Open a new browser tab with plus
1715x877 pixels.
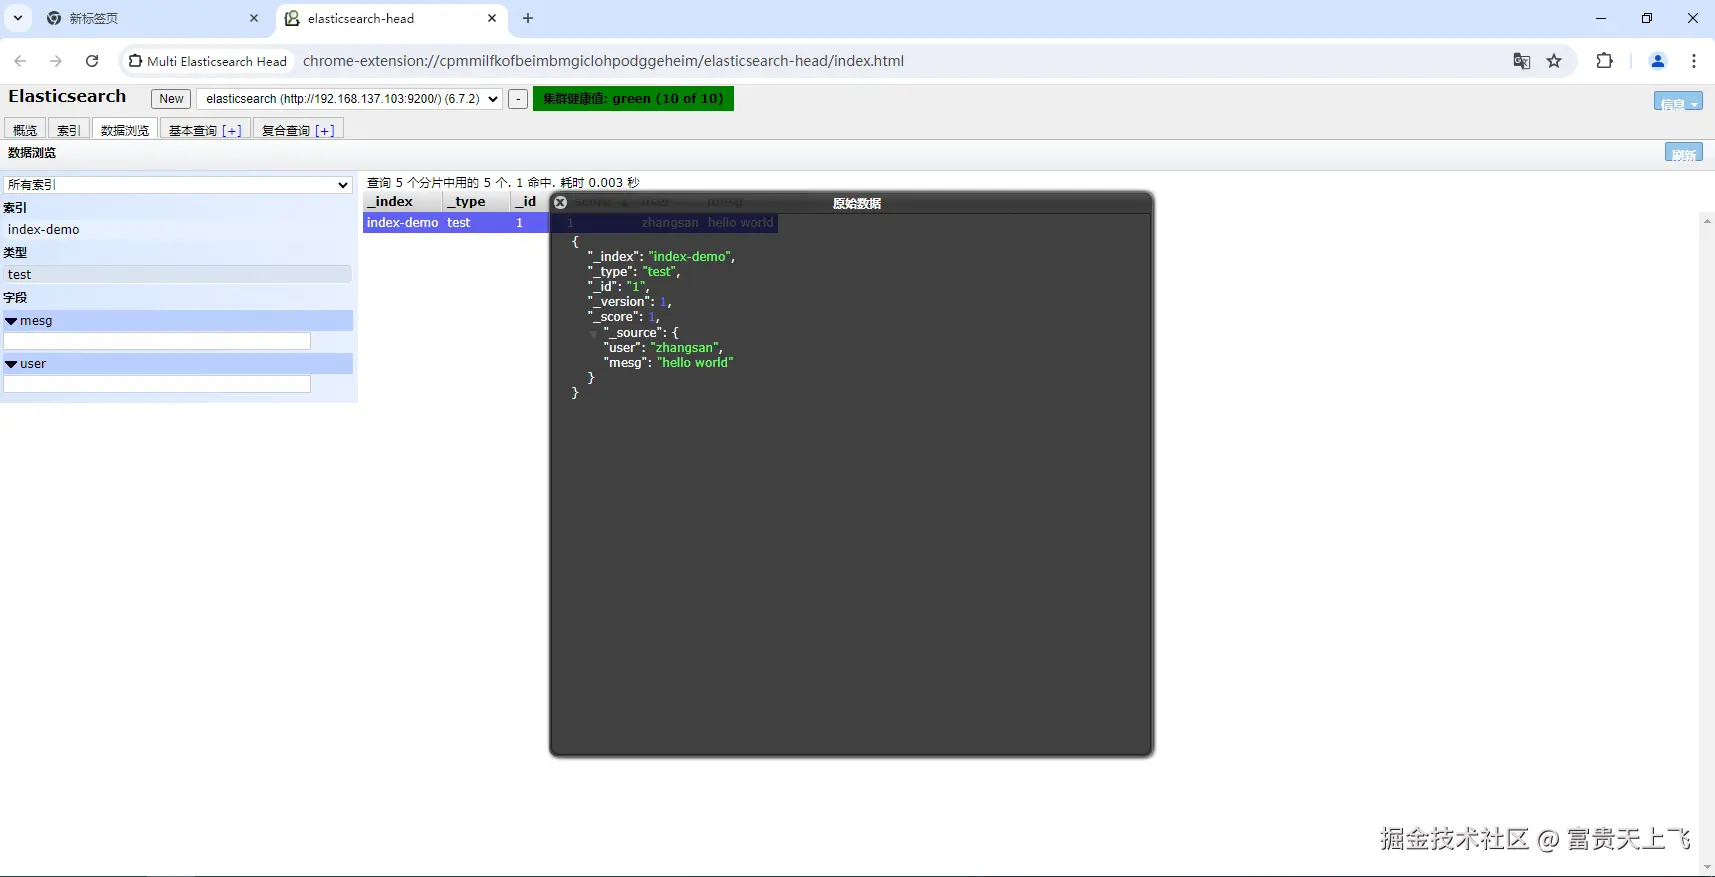click(528, 18)
